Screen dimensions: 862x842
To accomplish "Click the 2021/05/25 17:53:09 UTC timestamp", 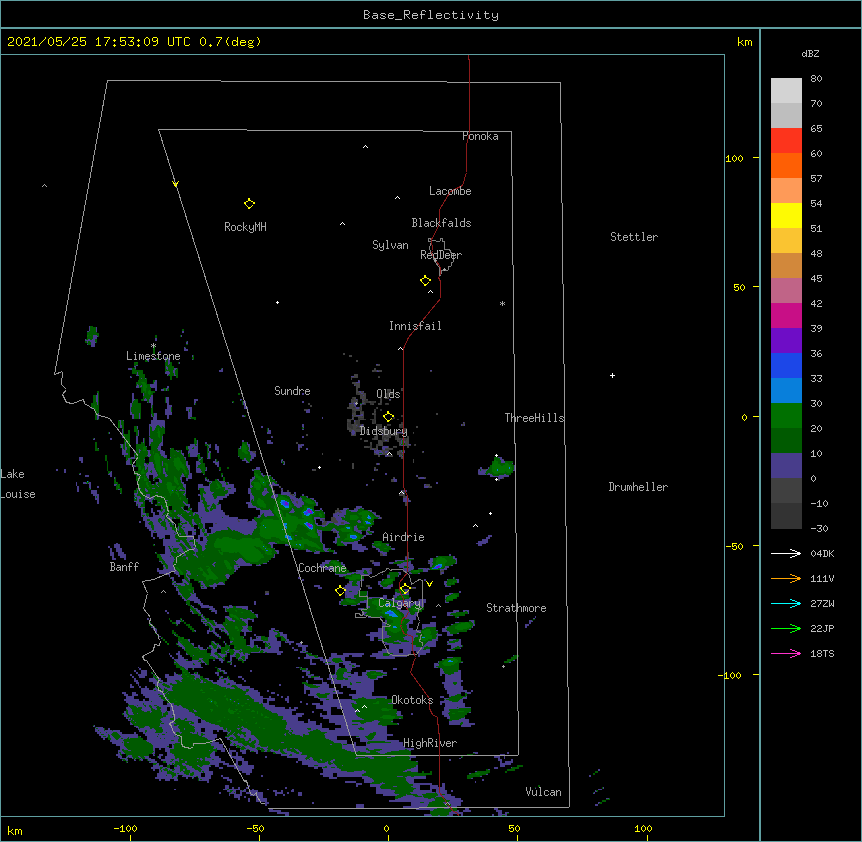I will pyautogui.click(x=99, y=42).
